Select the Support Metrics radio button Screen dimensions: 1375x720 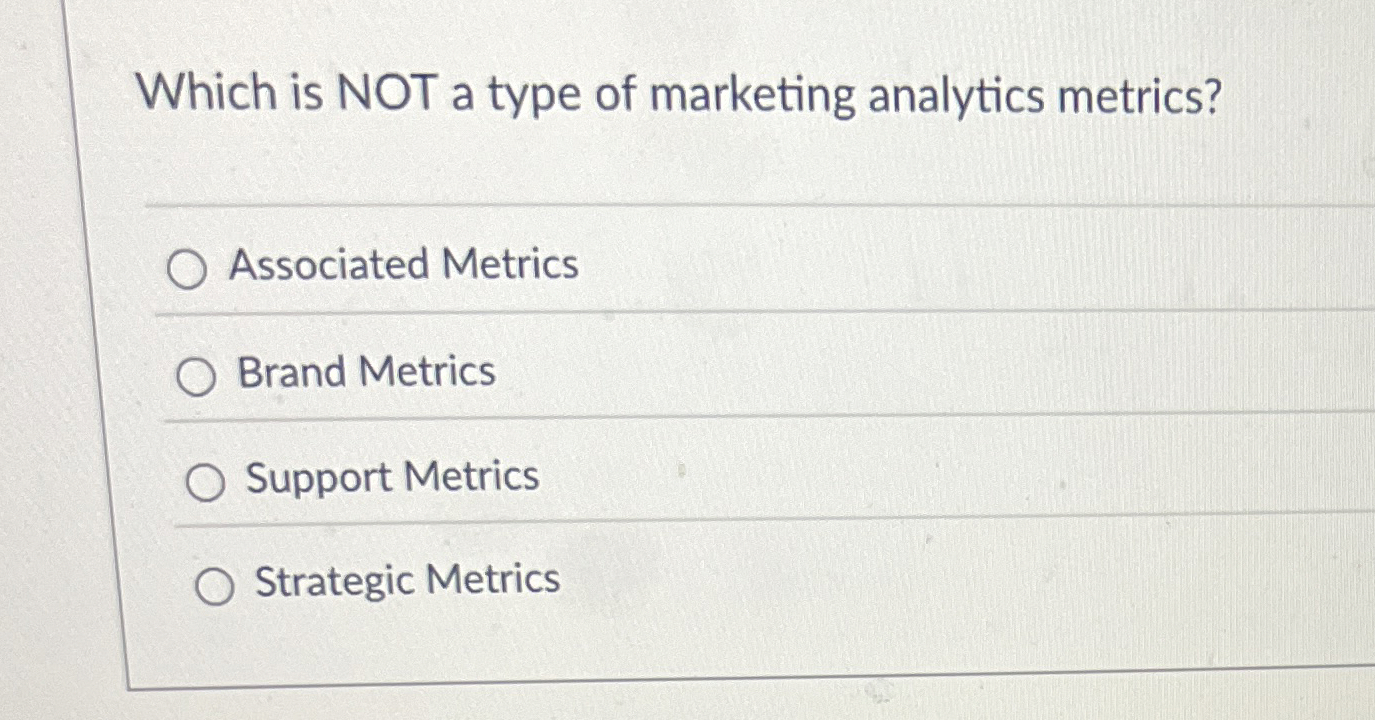[207, 481]
